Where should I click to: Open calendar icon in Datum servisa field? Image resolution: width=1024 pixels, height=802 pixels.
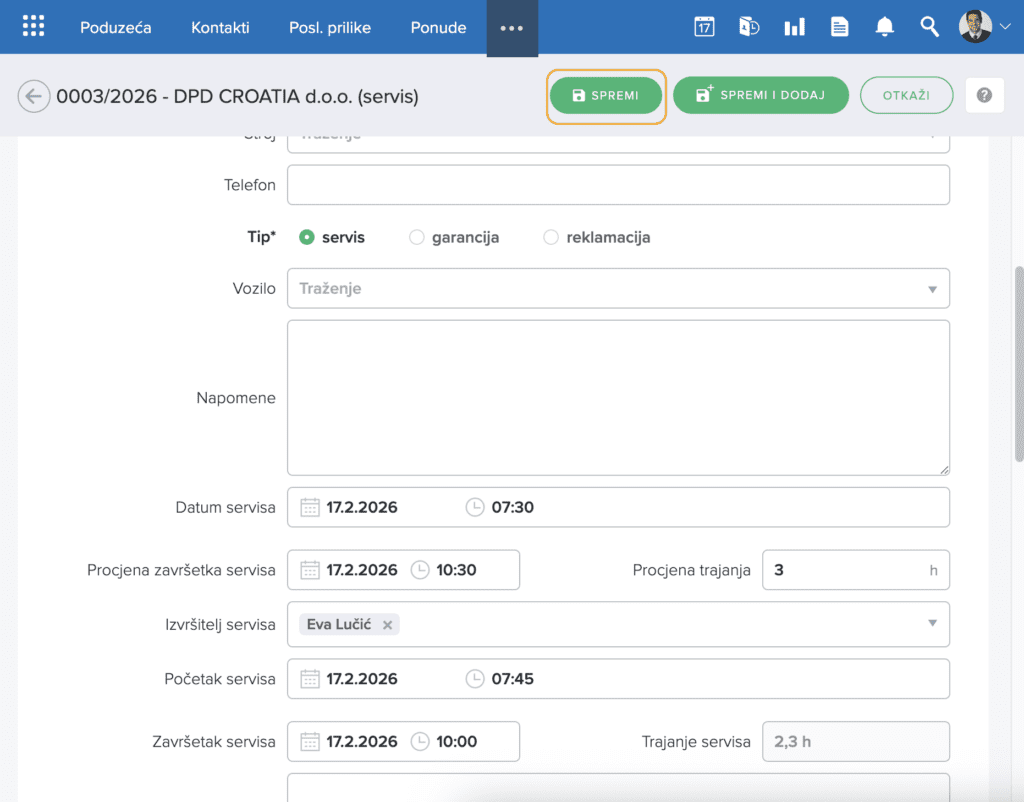point(310,507)
